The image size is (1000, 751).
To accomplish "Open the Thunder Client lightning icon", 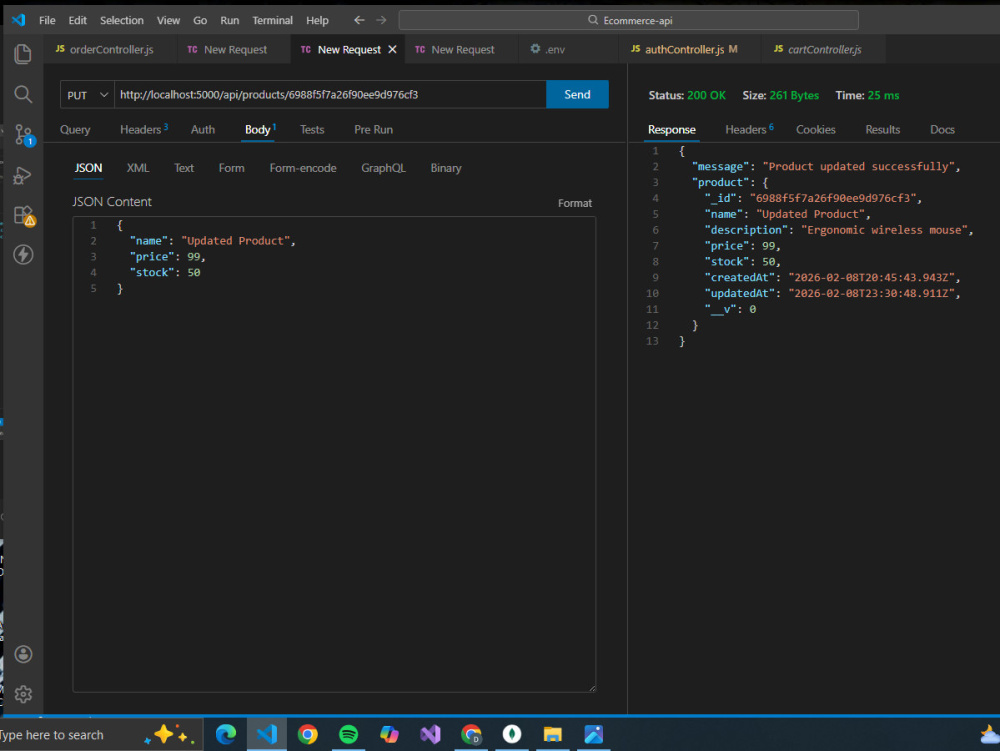I will 23,254.
